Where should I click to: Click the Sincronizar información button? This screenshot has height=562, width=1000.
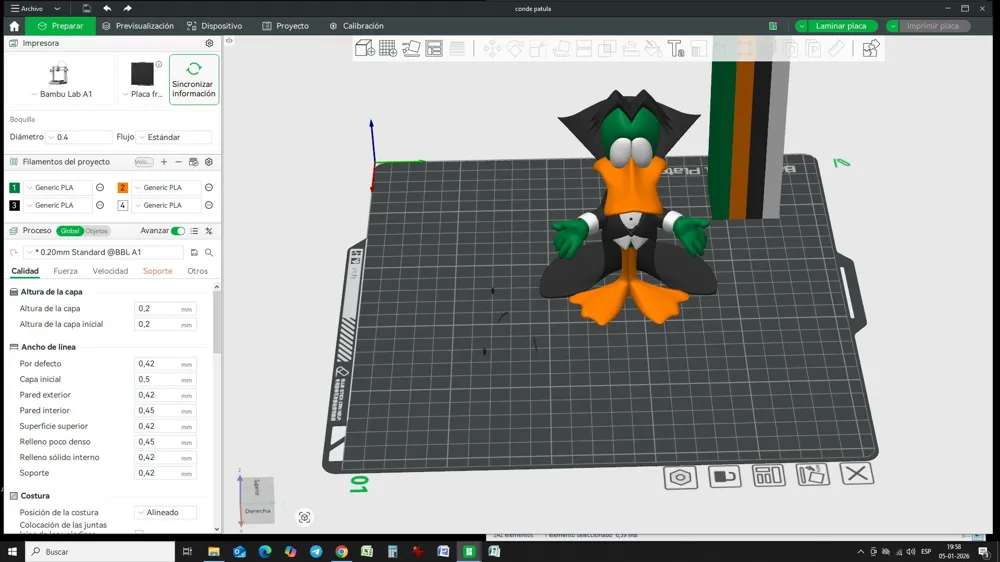point(194,79)
